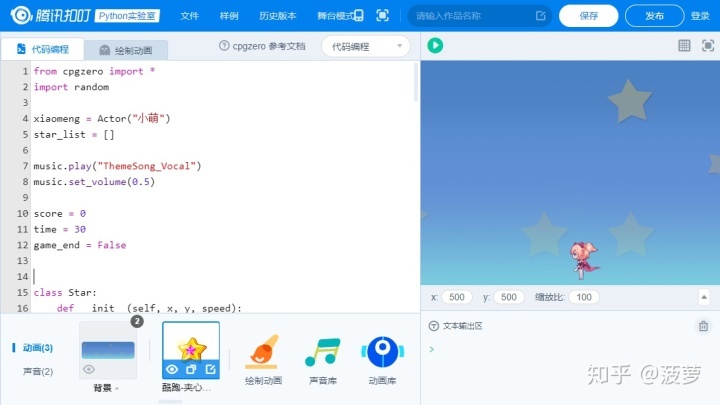Toggle eye icon on star sprite

(172, 369)
